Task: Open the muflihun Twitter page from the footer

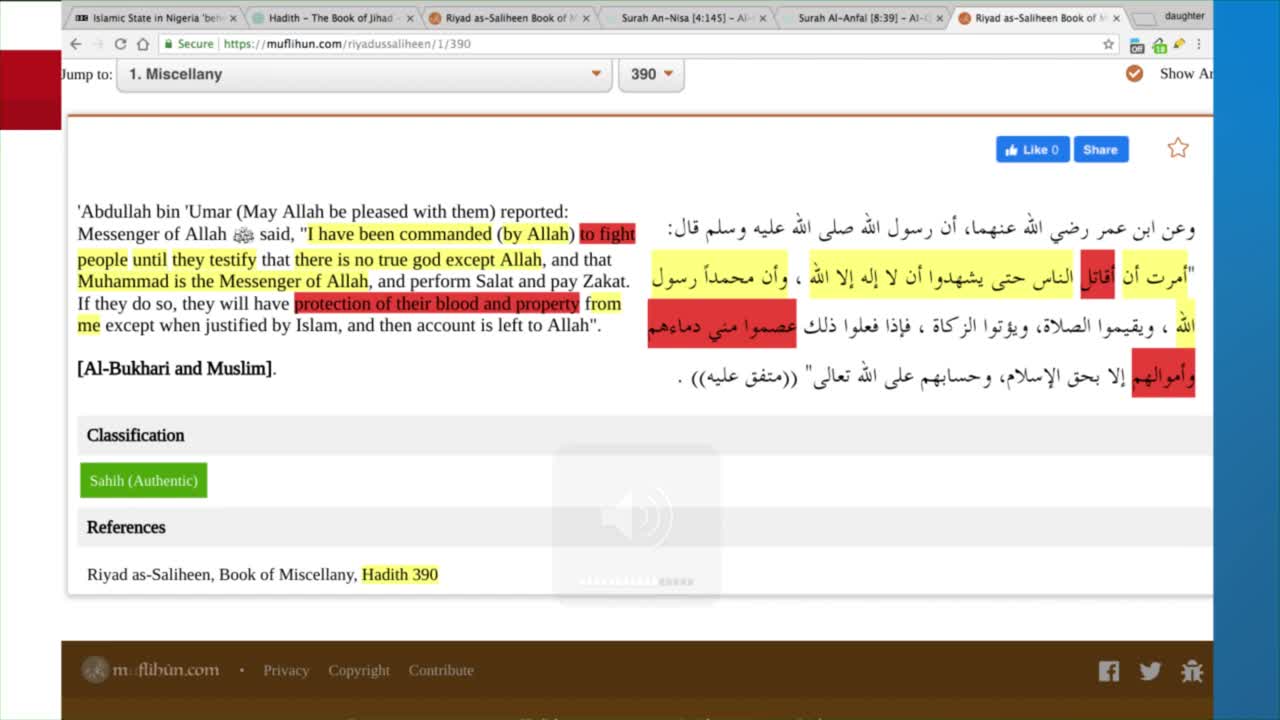Action: coord(1150,671)
